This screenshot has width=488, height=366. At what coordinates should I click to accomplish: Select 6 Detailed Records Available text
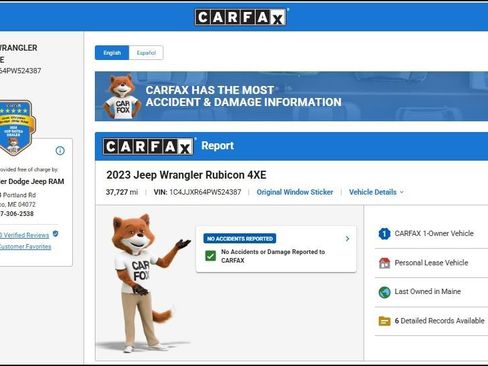439,321
